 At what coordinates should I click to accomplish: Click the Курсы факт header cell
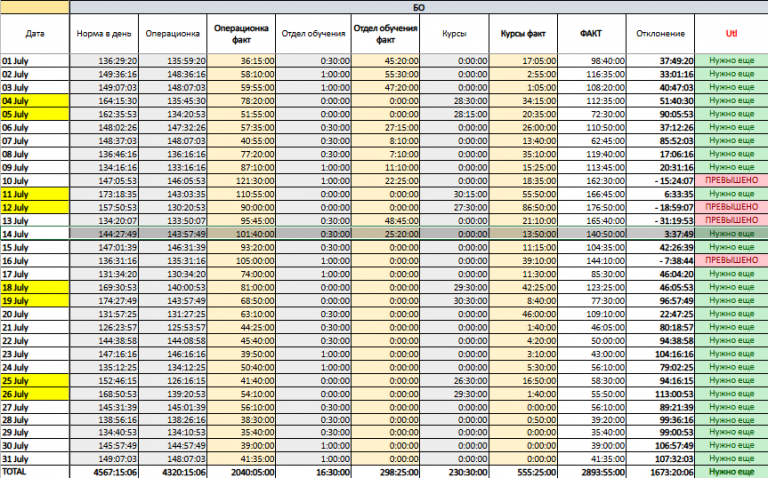(523, 34)
